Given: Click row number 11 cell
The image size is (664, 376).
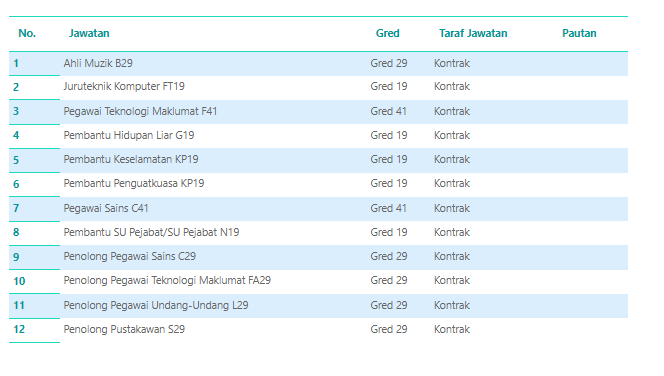Looking at the screenshot, I should 34,306.
